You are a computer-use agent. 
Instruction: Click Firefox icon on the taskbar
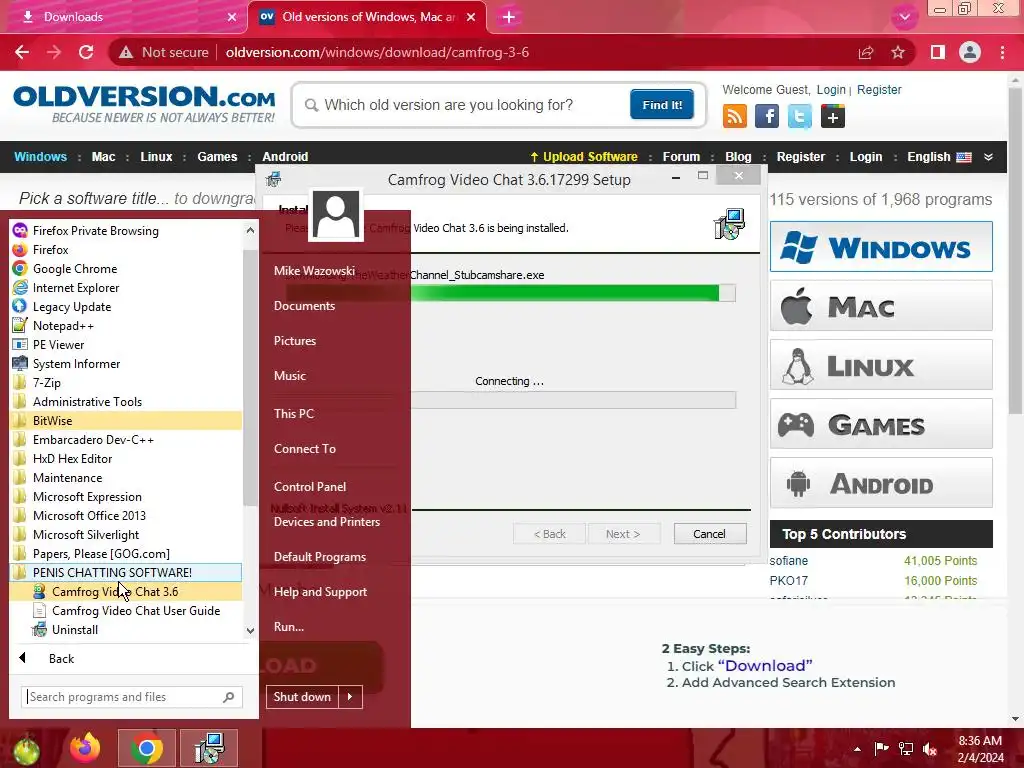tap(86, 748)
